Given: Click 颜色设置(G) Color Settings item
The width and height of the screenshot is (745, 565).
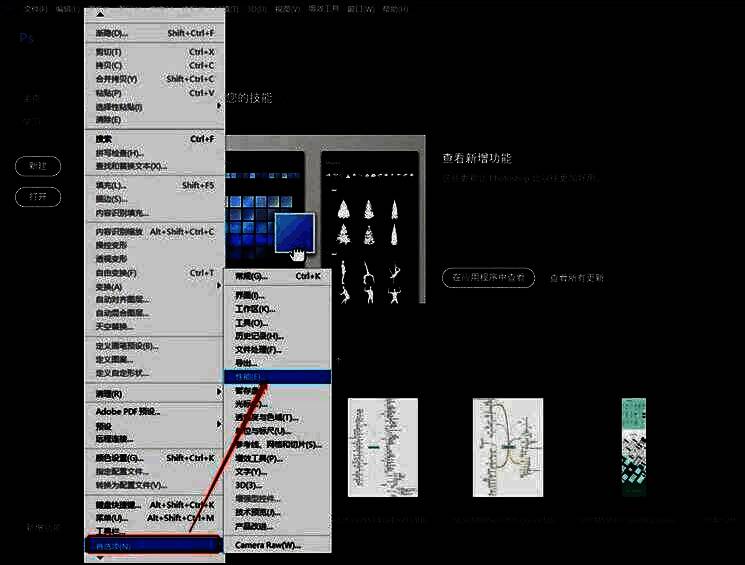Looking at the screenshot, I should [x=124, y=458].
